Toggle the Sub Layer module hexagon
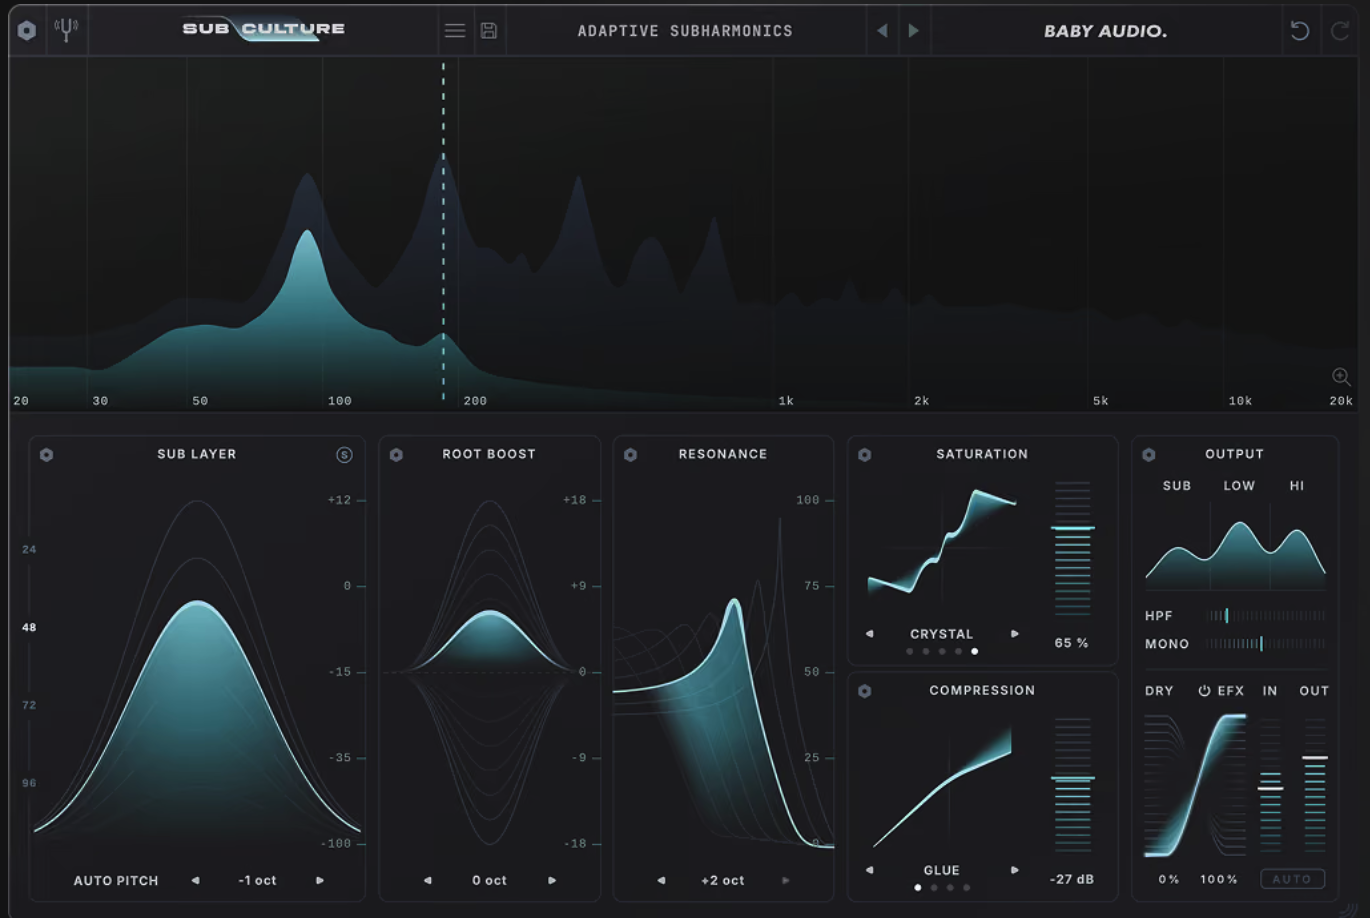 46,455
